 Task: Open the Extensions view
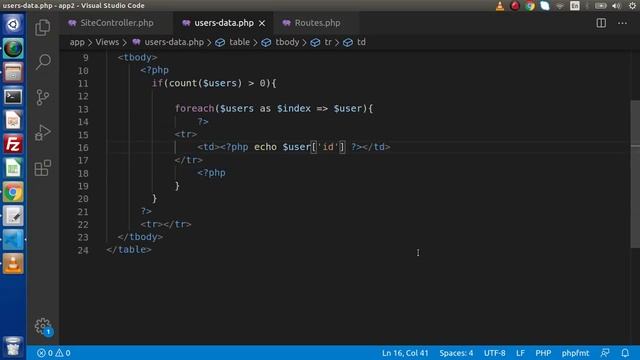tap(42, 167)
